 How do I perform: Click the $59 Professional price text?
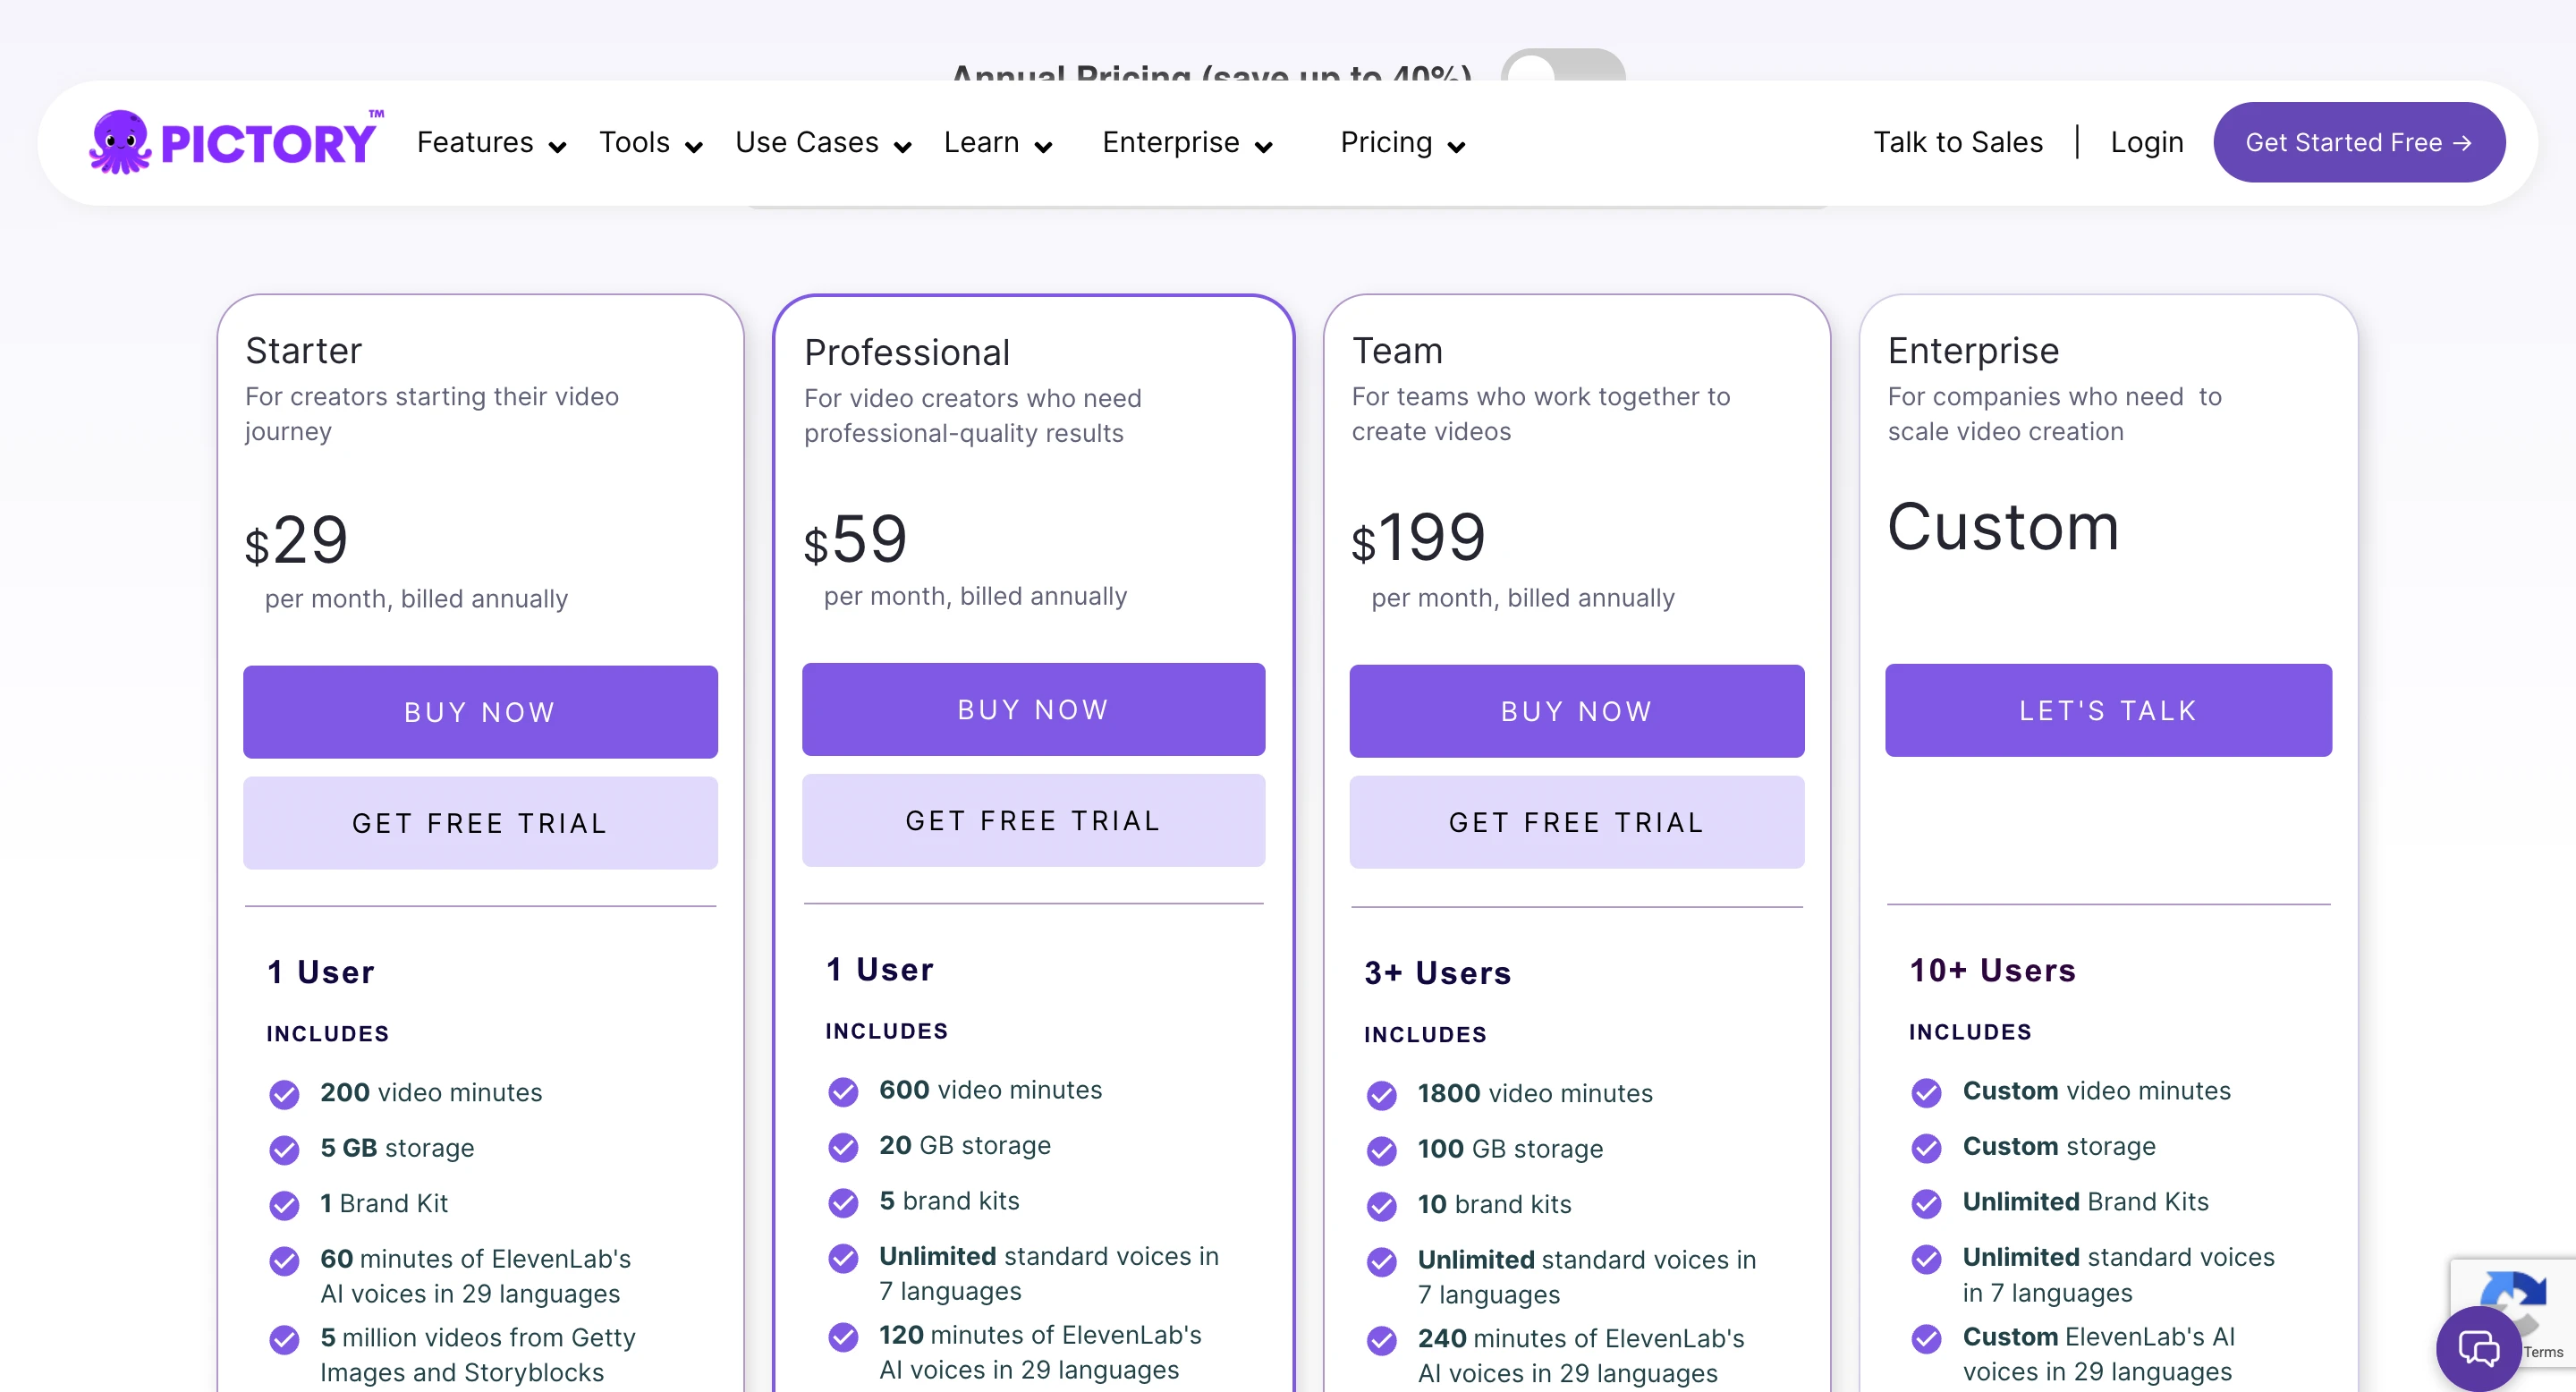point(855,539)
